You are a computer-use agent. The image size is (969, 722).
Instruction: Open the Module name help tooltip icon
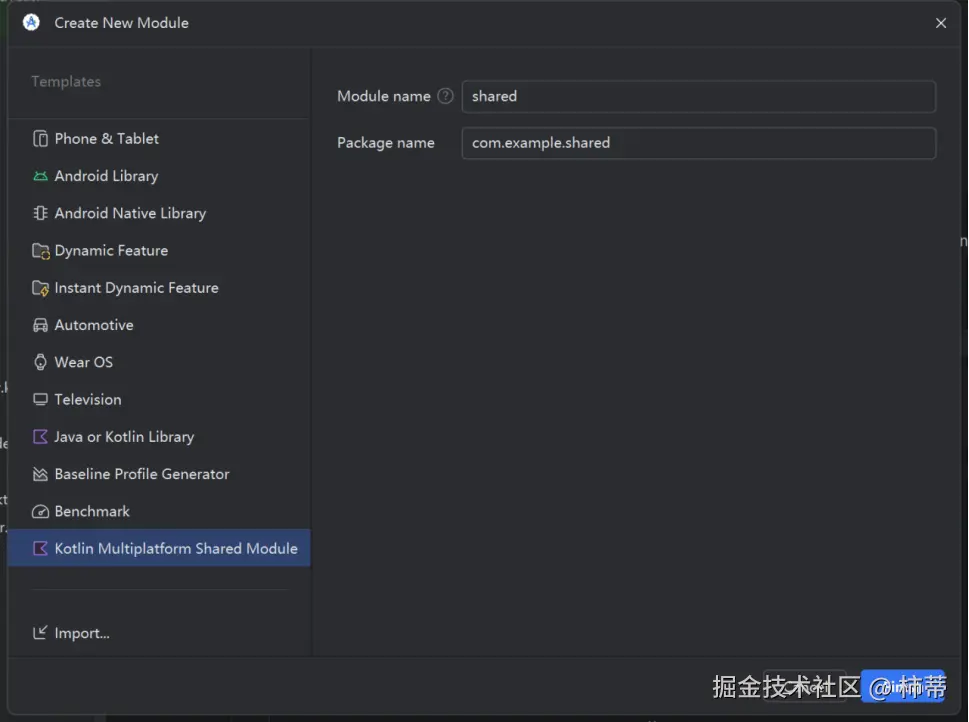(x=446, y=96)
